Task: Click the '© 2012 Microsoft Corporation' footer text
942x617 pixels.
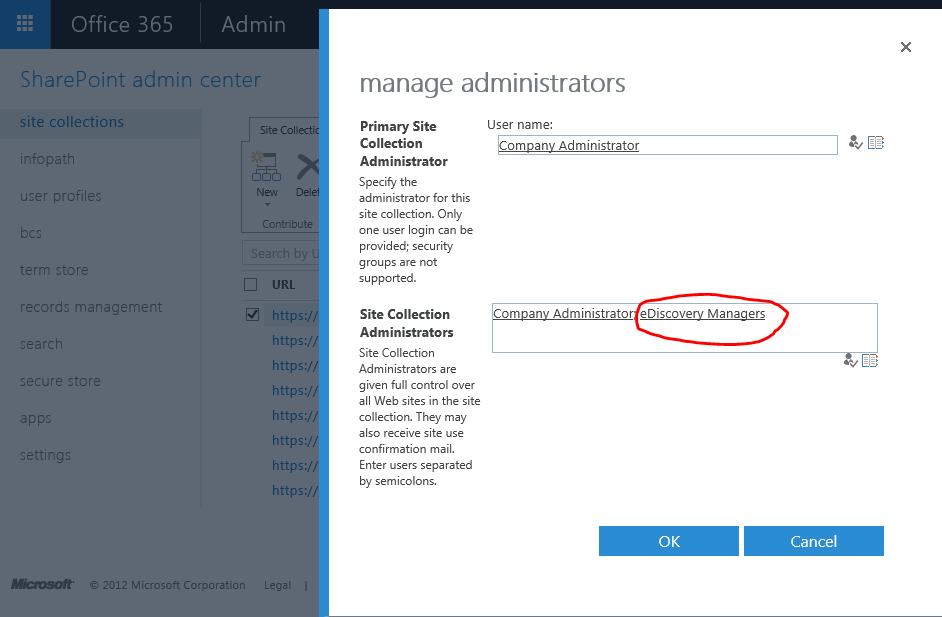Action: click(x=168, y=585)
